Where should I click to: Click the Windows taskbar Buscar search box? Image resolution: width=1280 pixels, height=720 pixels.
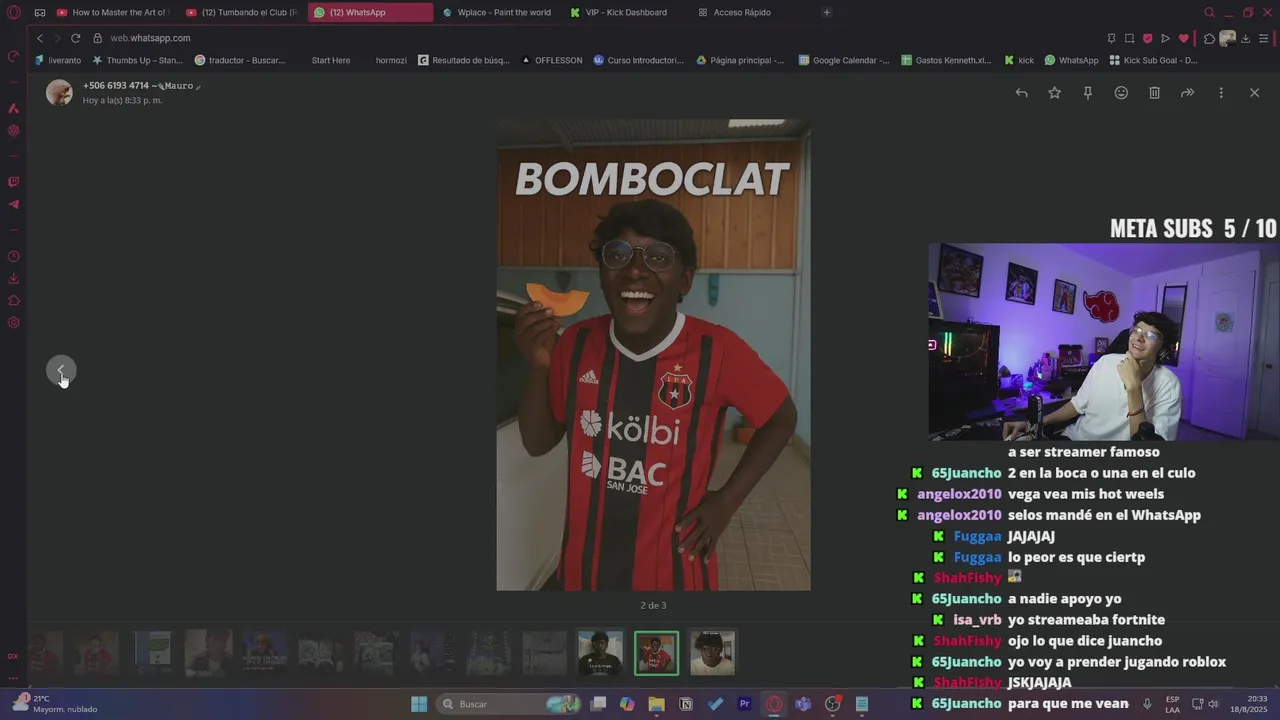(x=507, y=704)
